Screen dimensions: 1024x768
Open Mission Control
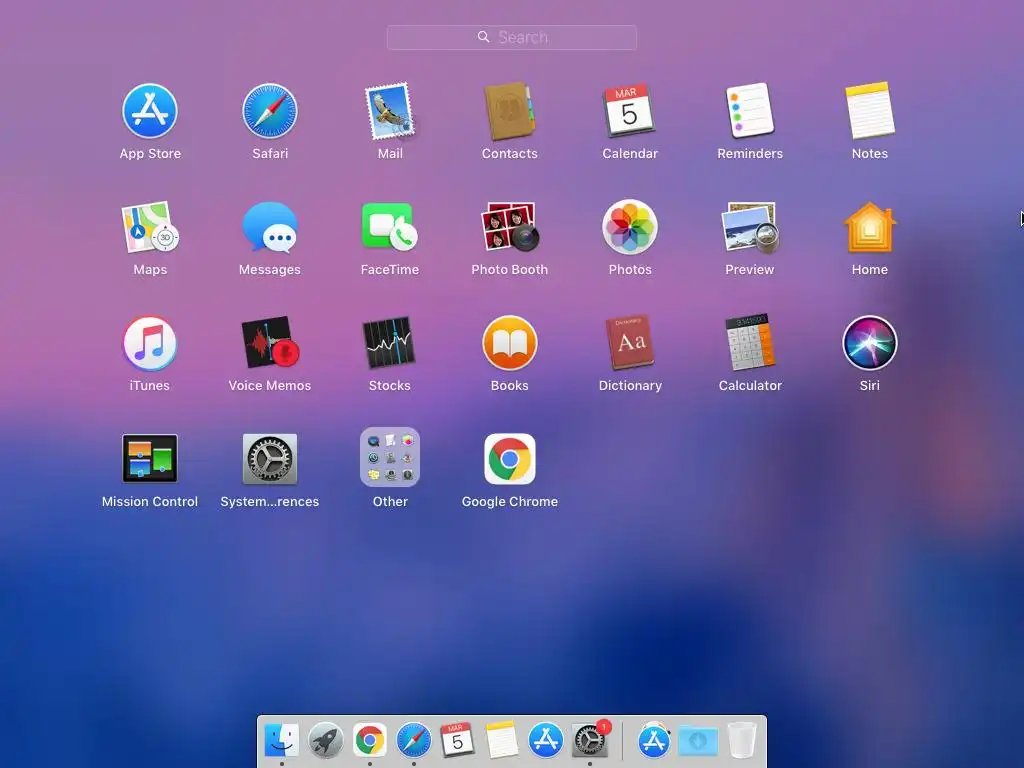tap(150, 458)
